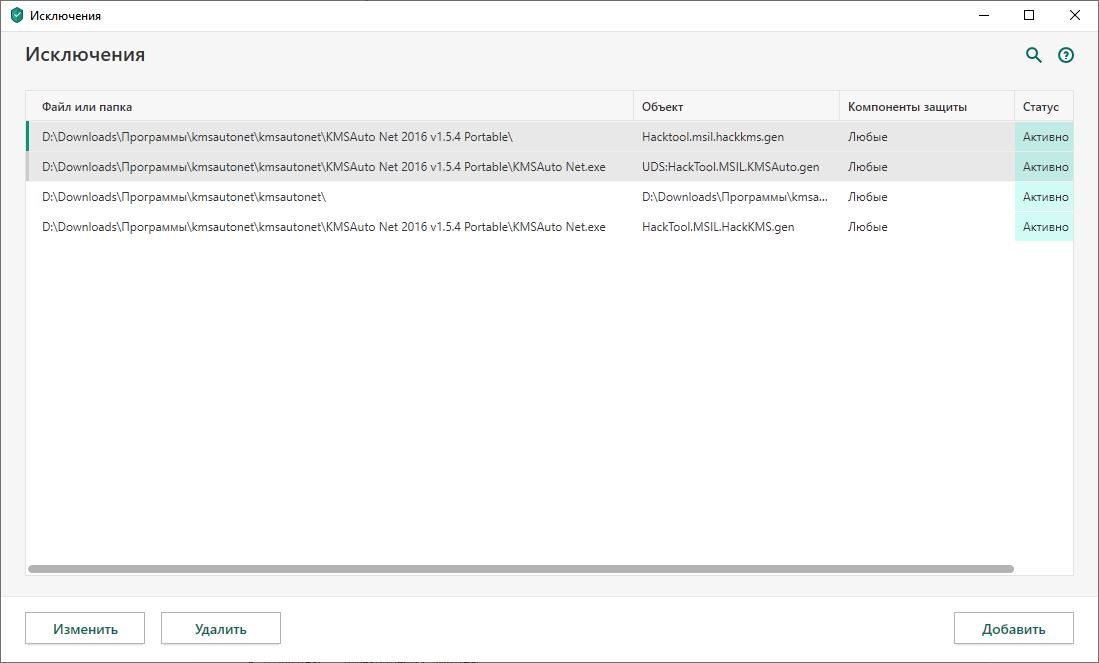Select object Hacktool.msil.hackkms.gen
1099x663 pixels.
click(x=713, y=137)
